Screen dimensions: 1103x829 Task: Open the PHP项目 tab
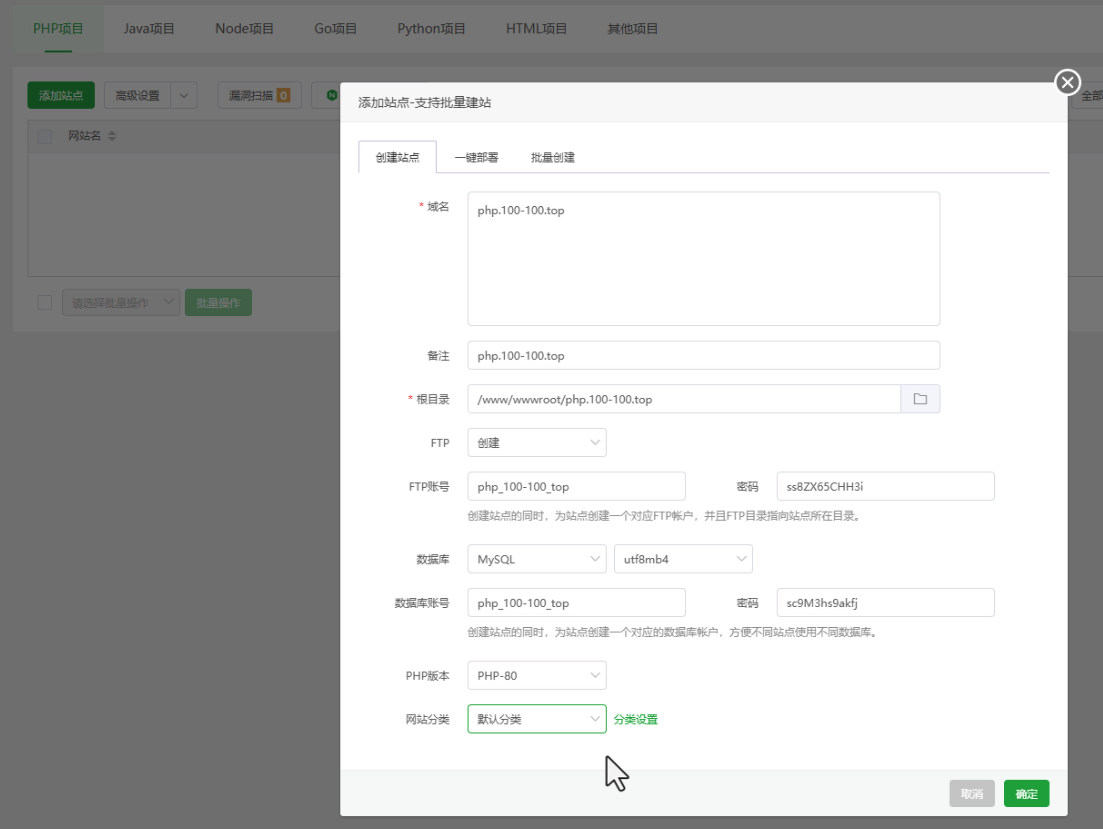click(x=58, y=29)
